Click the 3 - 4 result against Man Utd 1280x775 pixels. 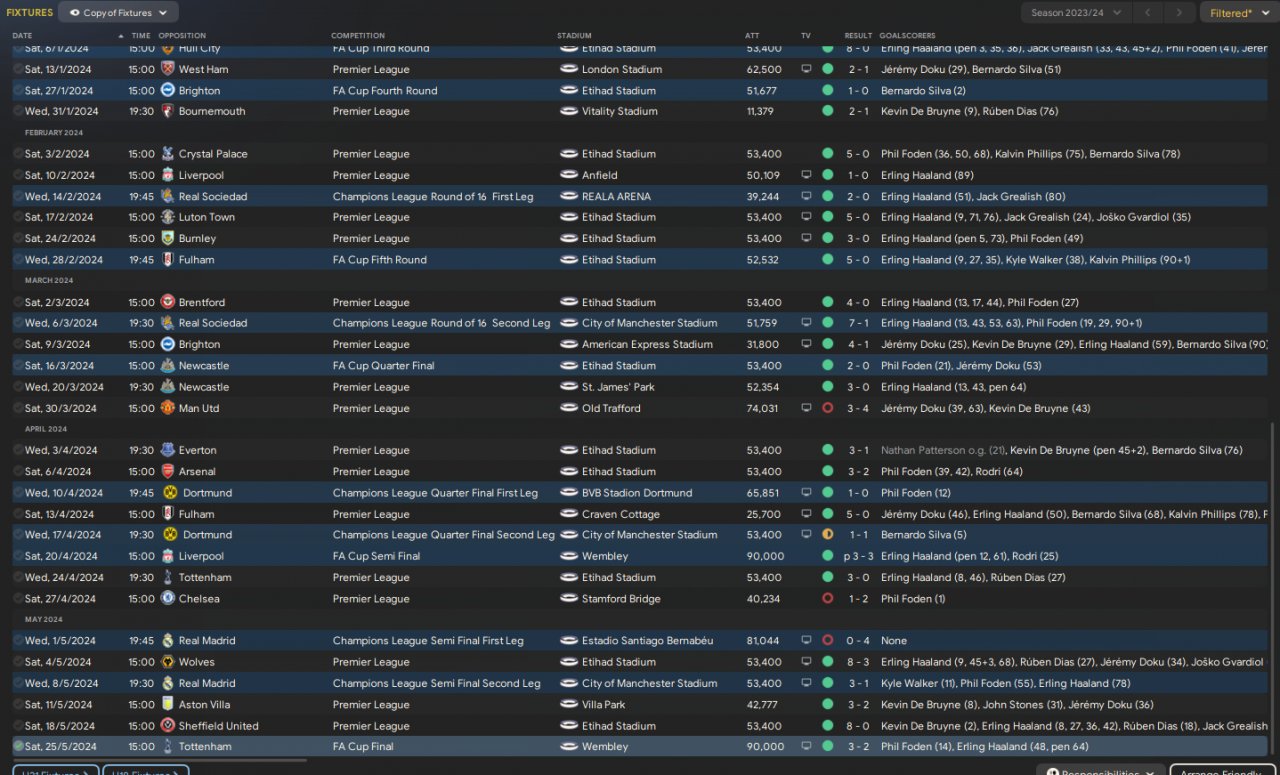(858, 408)
